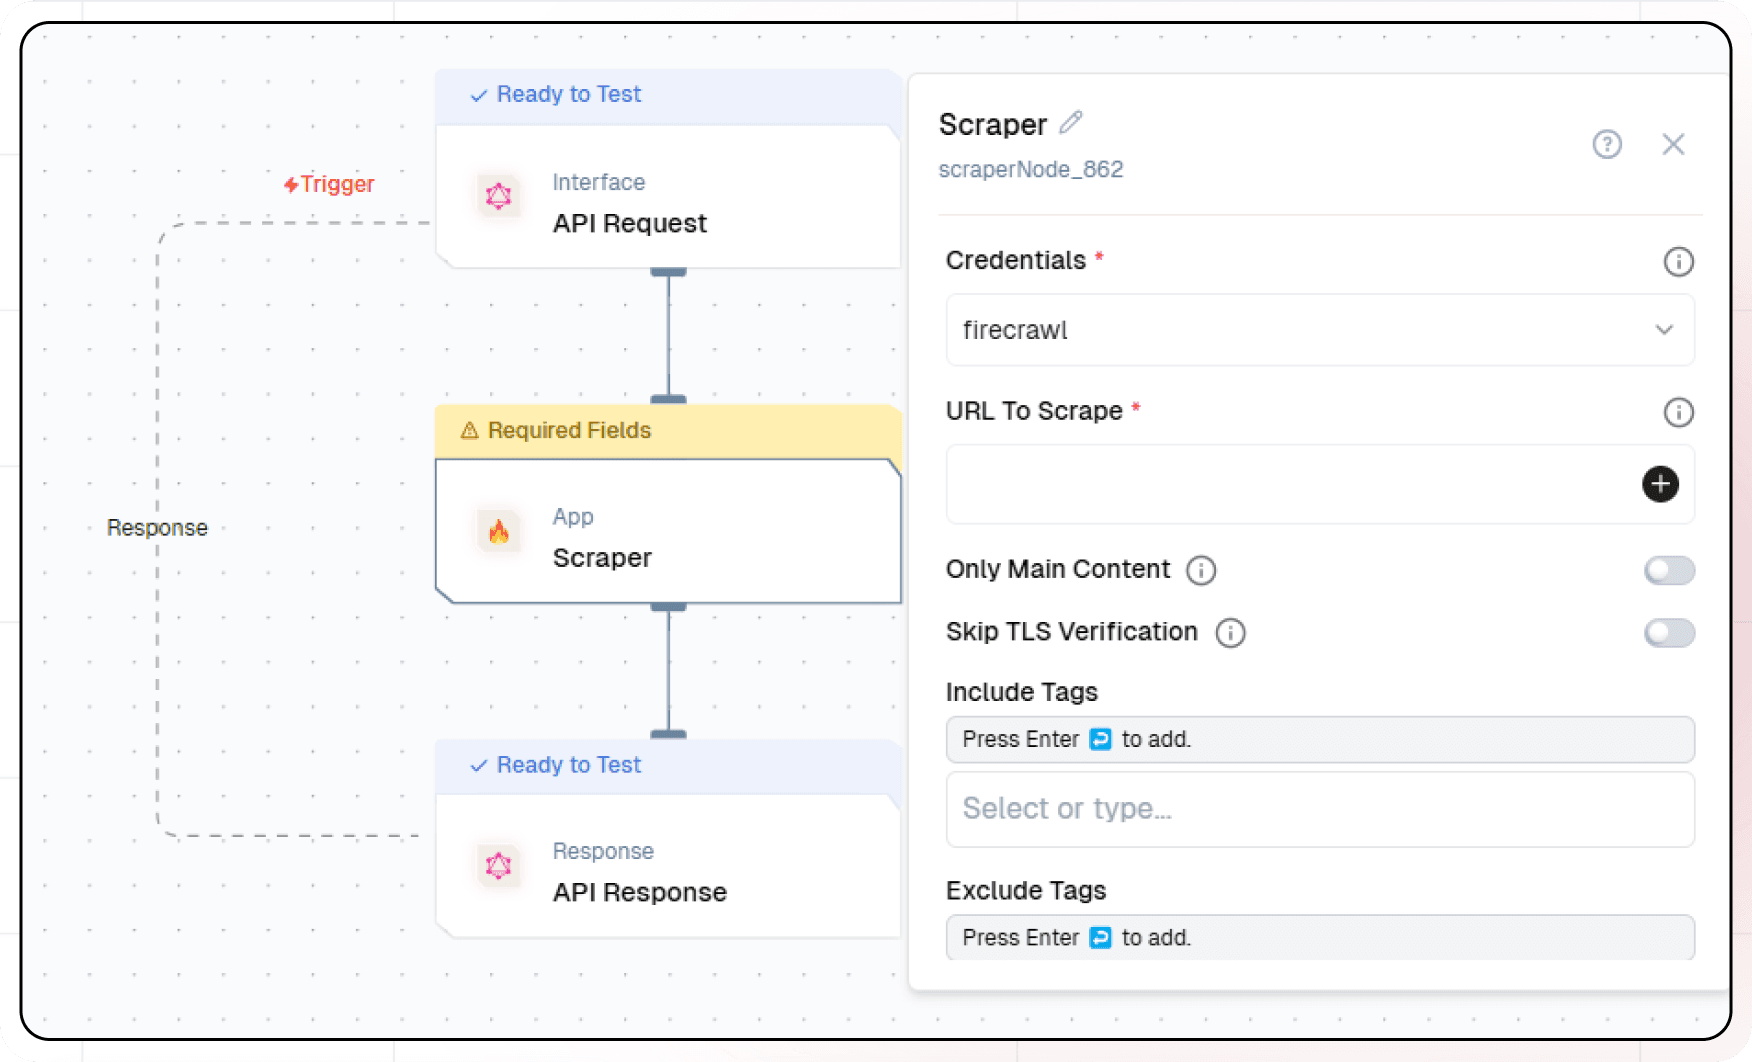
Task: View the Only Main Content info tooltip
Action: pos(1202,570)
